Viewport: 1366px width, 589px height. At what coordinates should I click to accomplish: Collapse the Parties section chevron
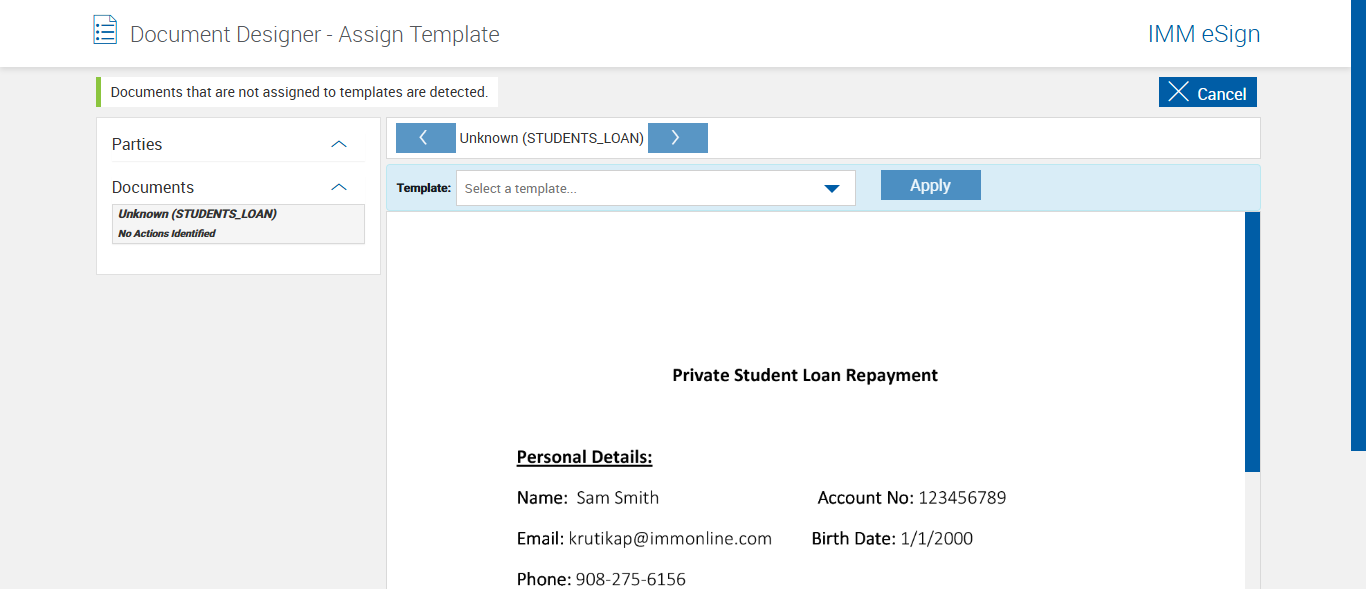[x=339, y=144]
